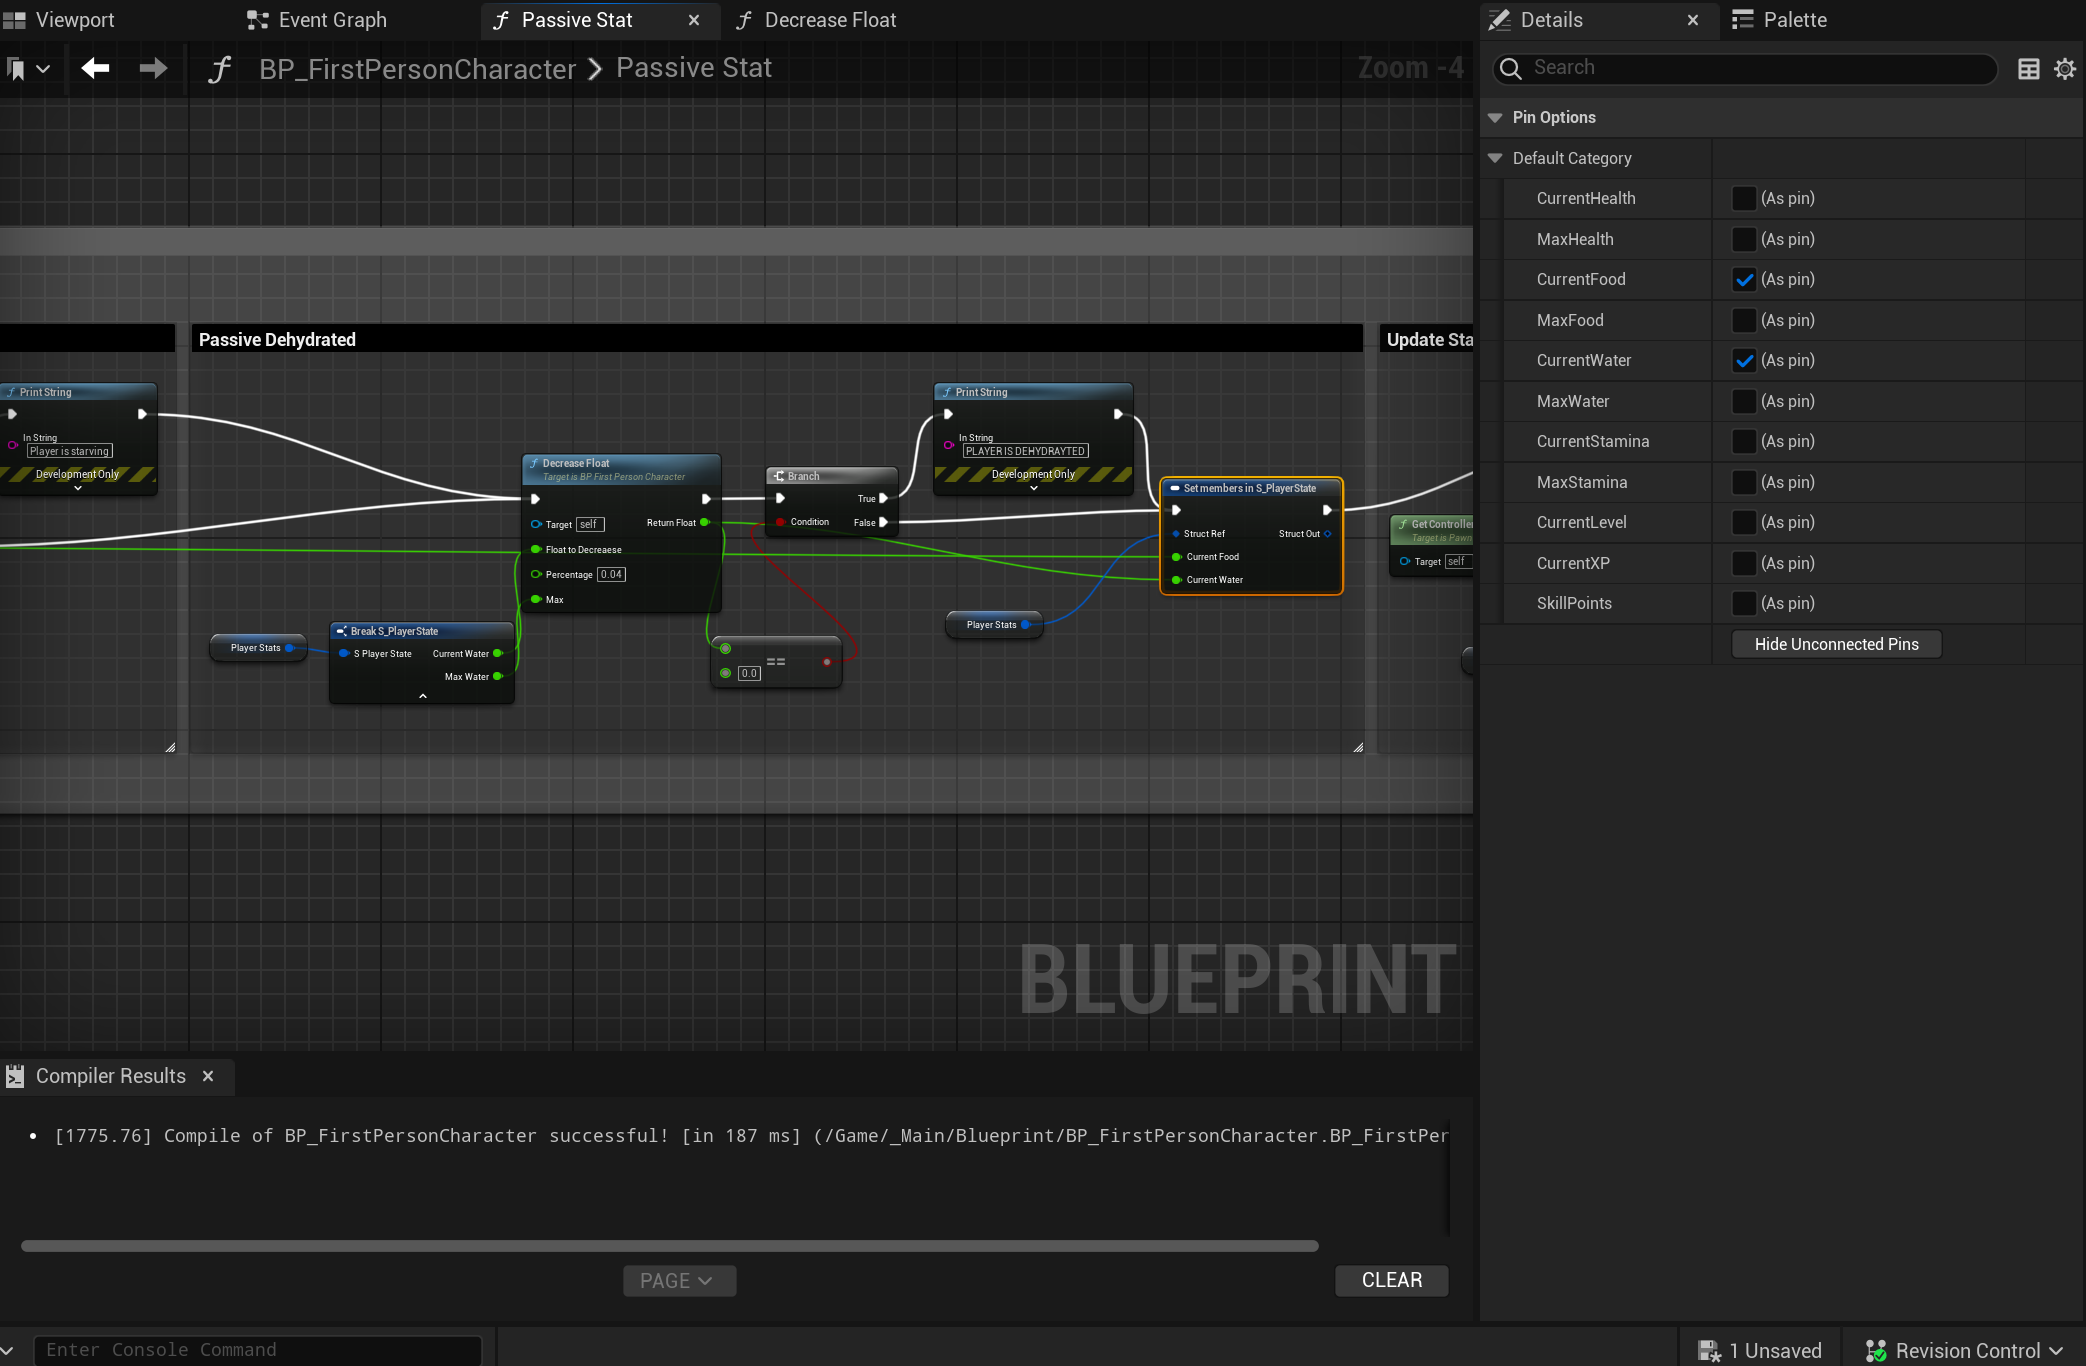The height and width of the screenshot is (1366, 2086).
Task: Click the Branch node header icon
Action: point(779,476)
